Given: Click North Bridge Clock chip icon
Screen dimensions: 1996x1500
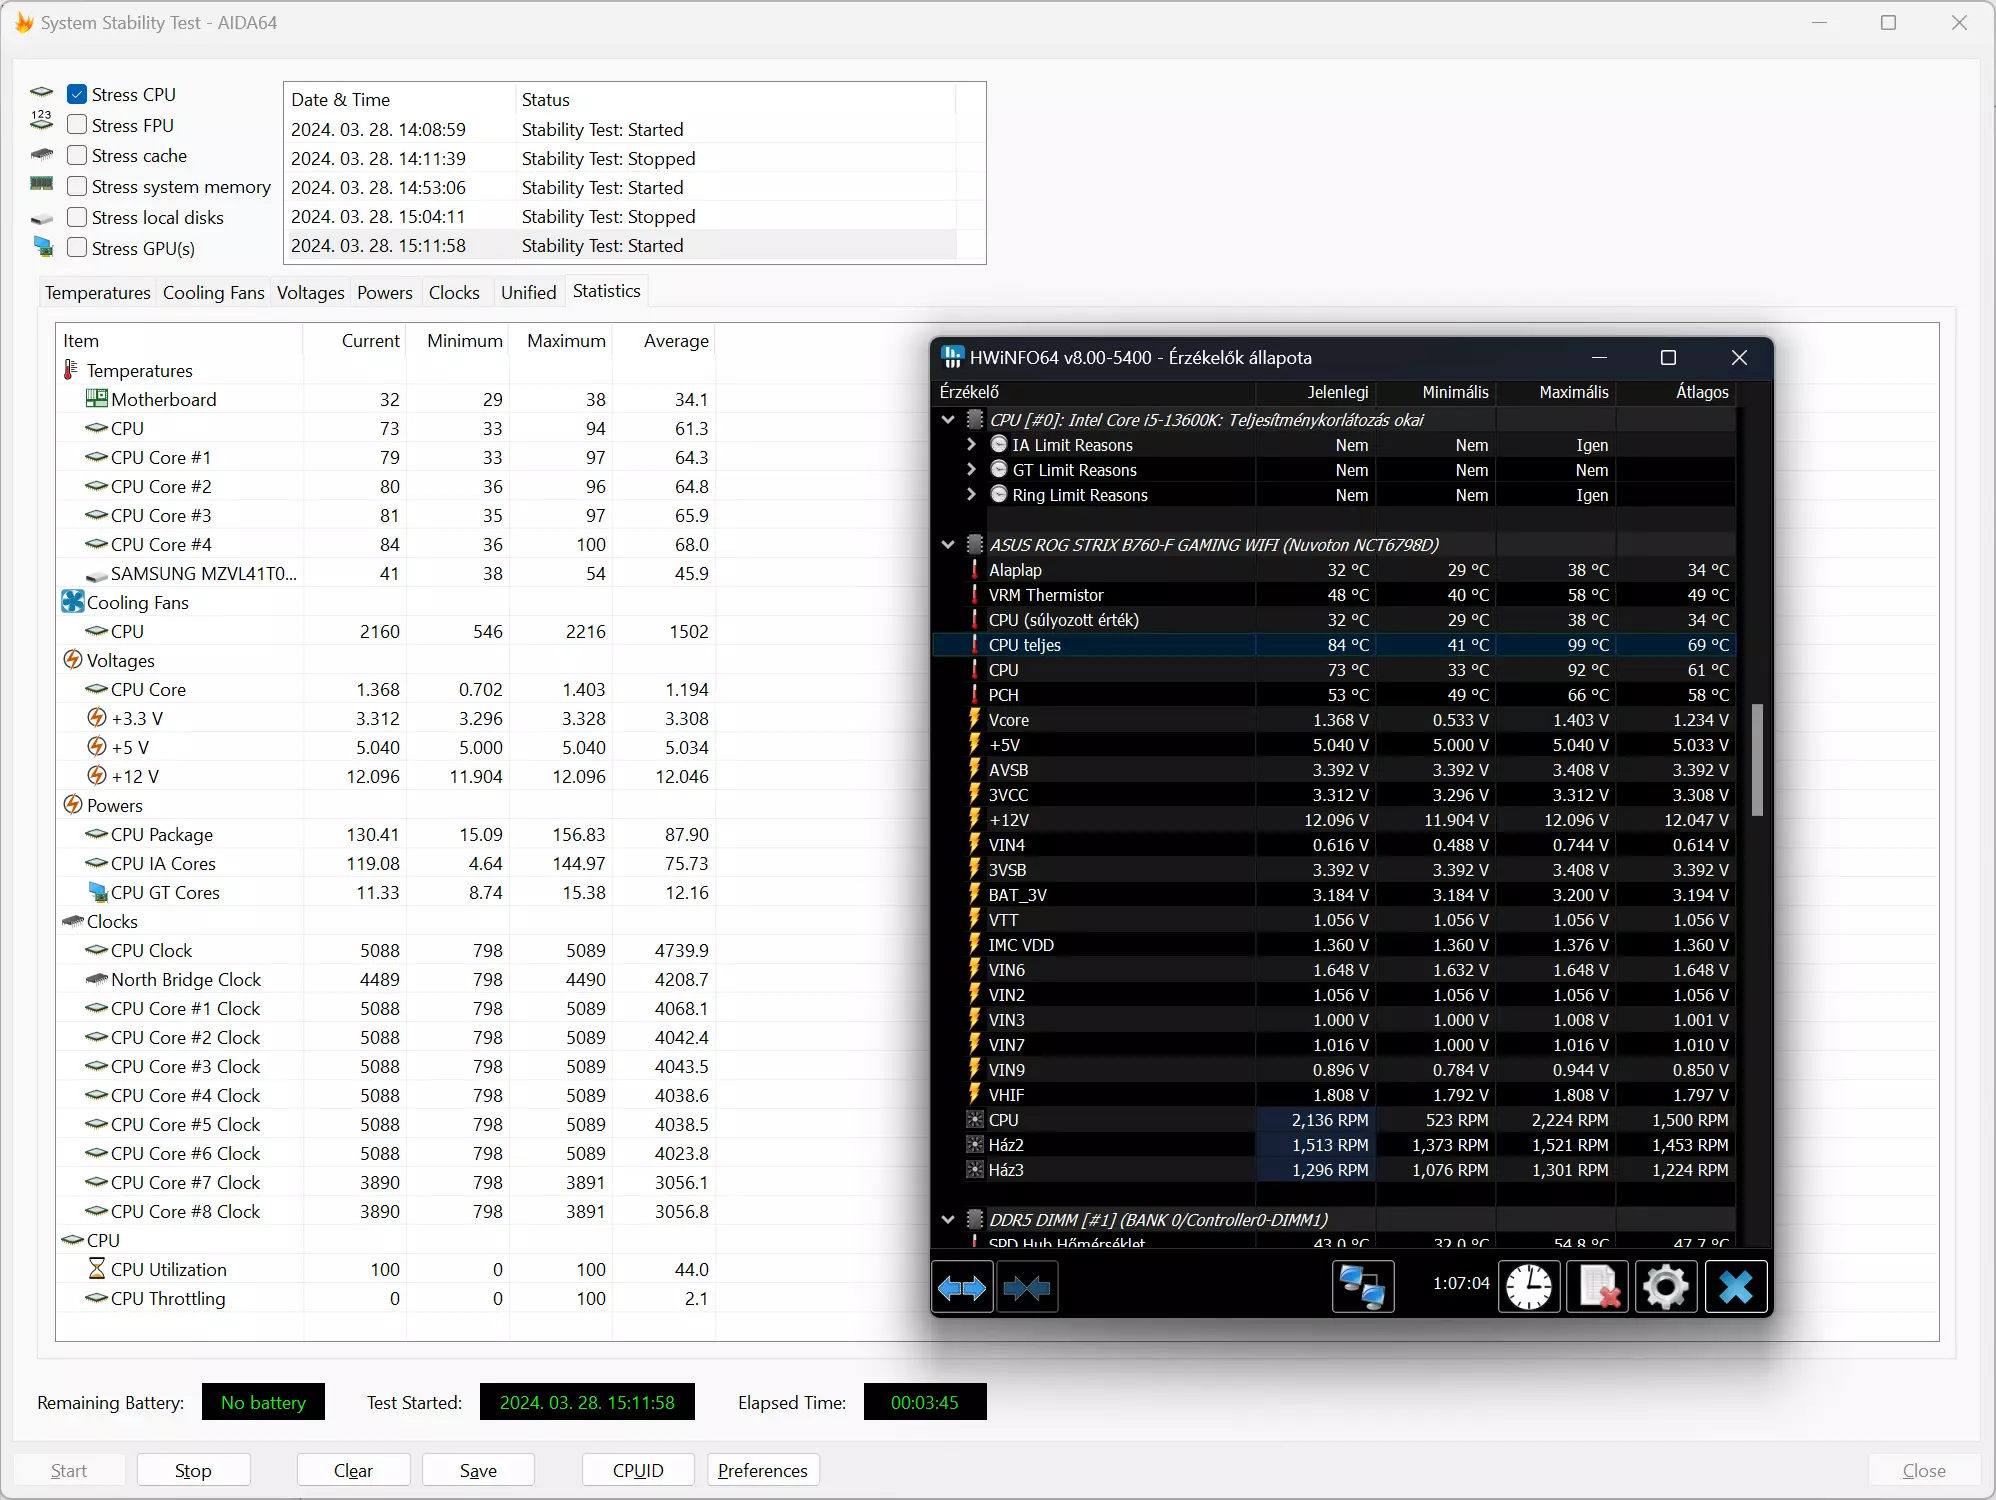Looking at the screenshot, I should 96,979.
